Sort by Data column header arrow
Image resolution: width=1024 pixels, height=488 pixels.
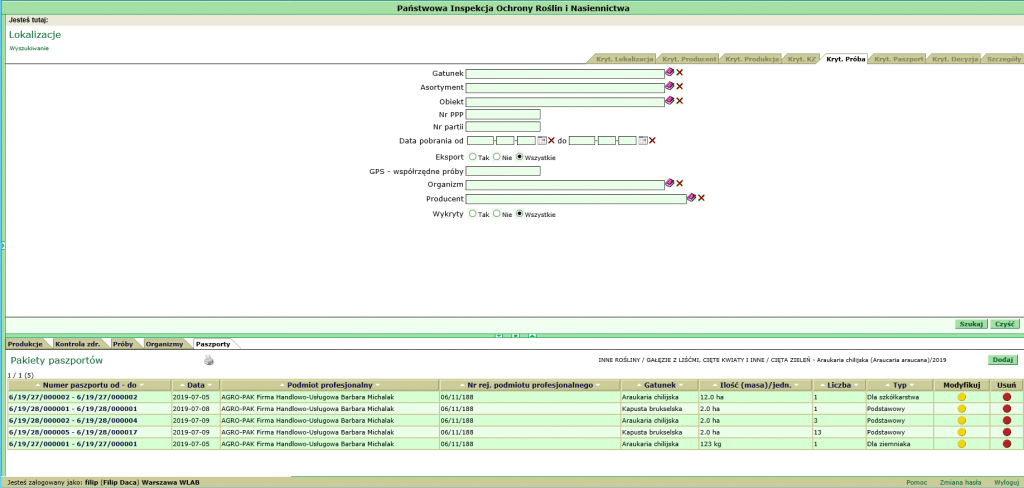[x=181, y=385]
